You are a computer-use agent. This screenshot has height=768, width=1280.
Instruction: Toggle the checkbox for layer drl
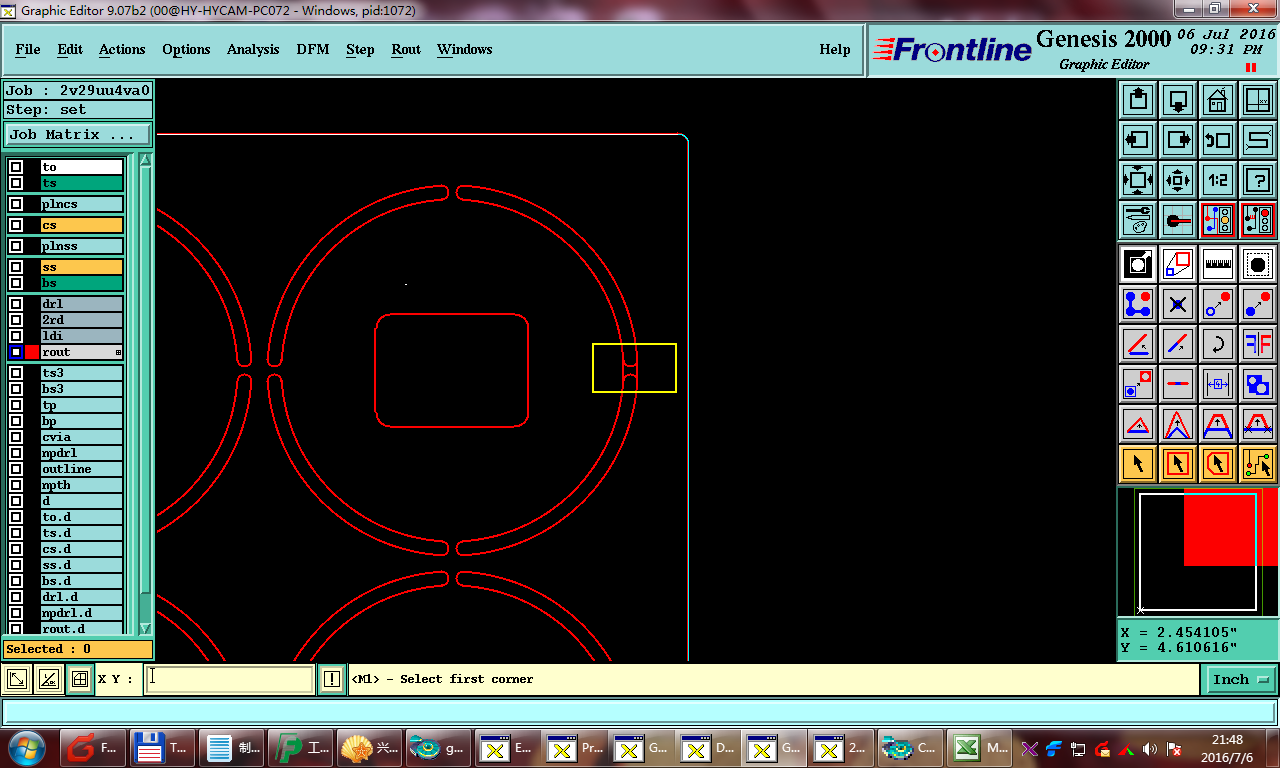[x=16, y=304]
